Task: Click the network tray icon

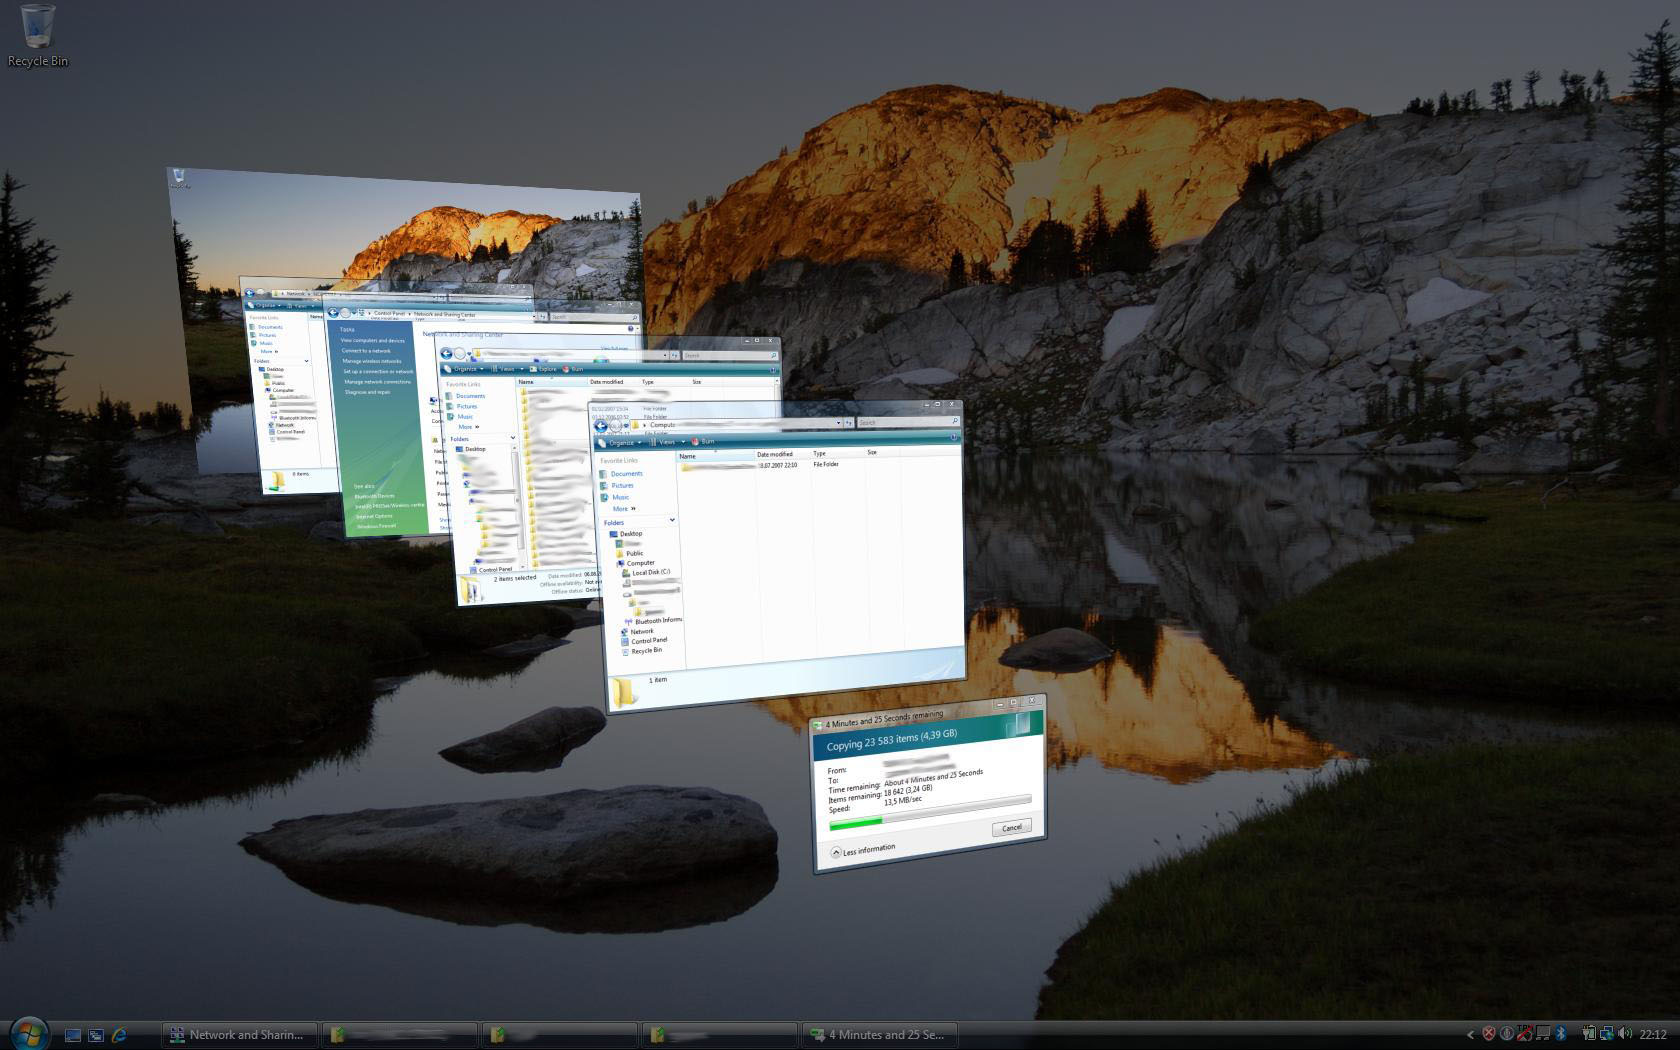Action: click(1606, 1034)
